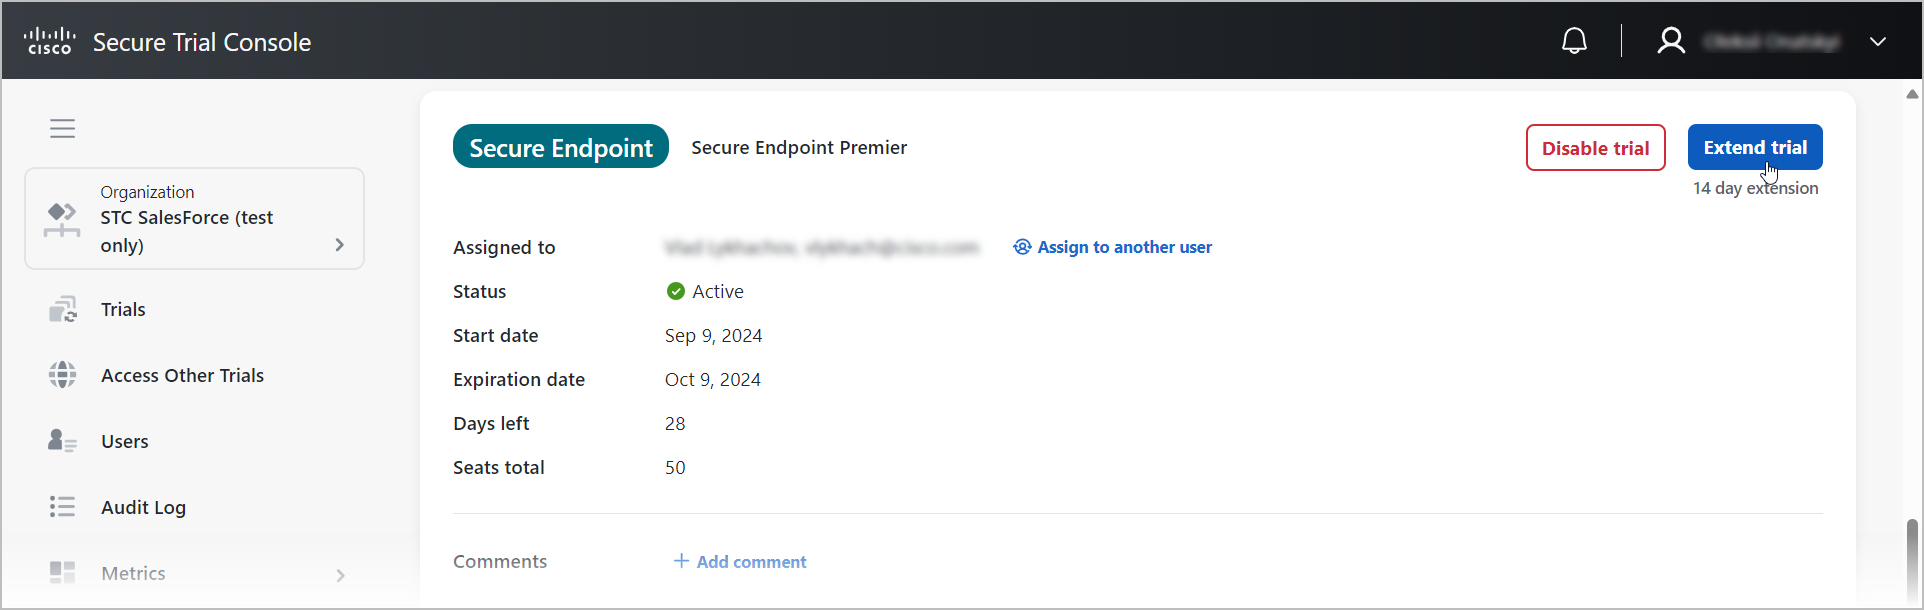This screenshot has height=610, width=1924.
Task: Expand the Metrics submenu chevron
Action: pyautogui.click(x=341, y=575)
